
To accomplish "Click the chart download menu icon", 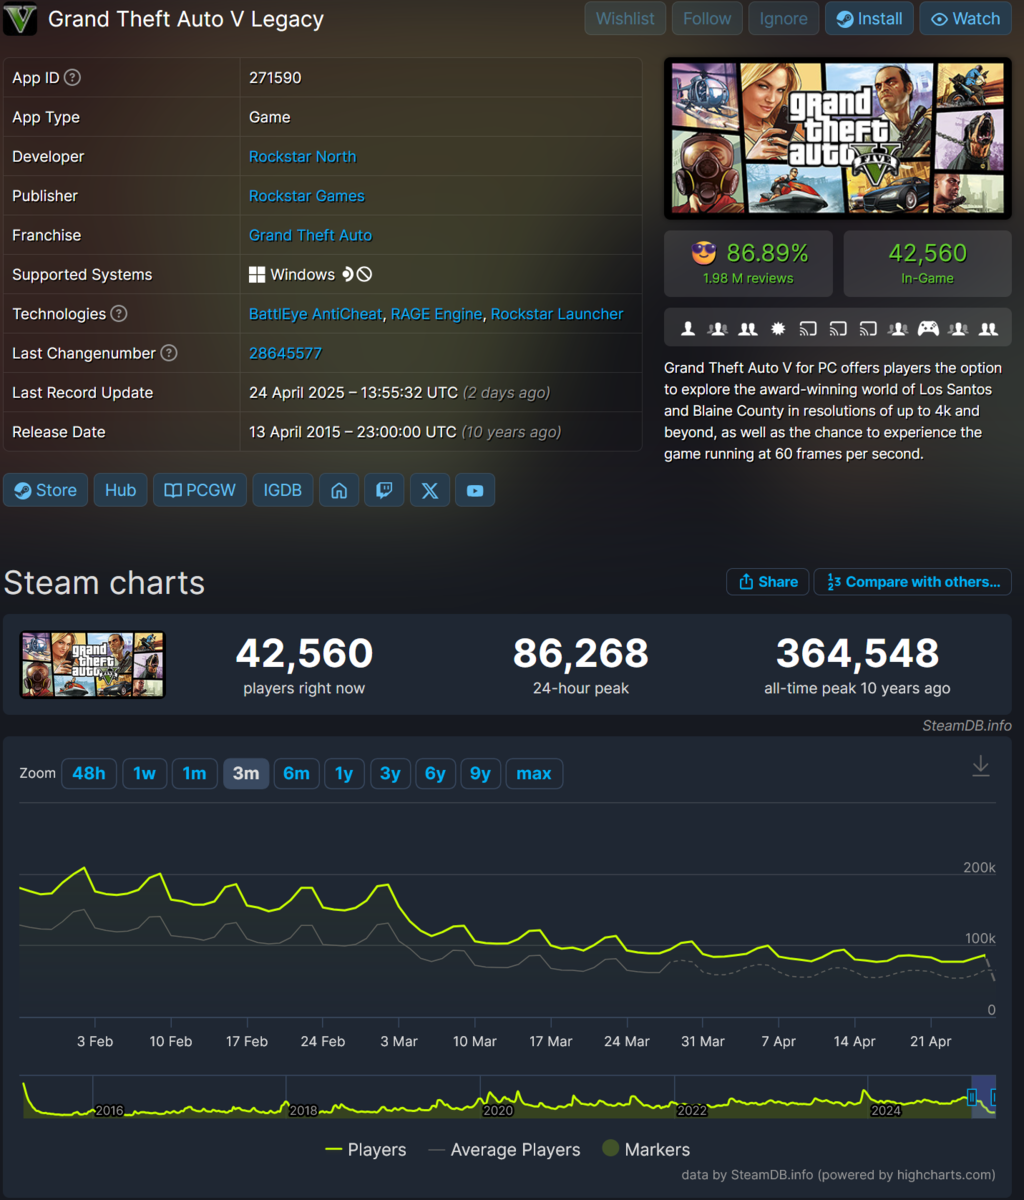I will [x=981, y=766].
